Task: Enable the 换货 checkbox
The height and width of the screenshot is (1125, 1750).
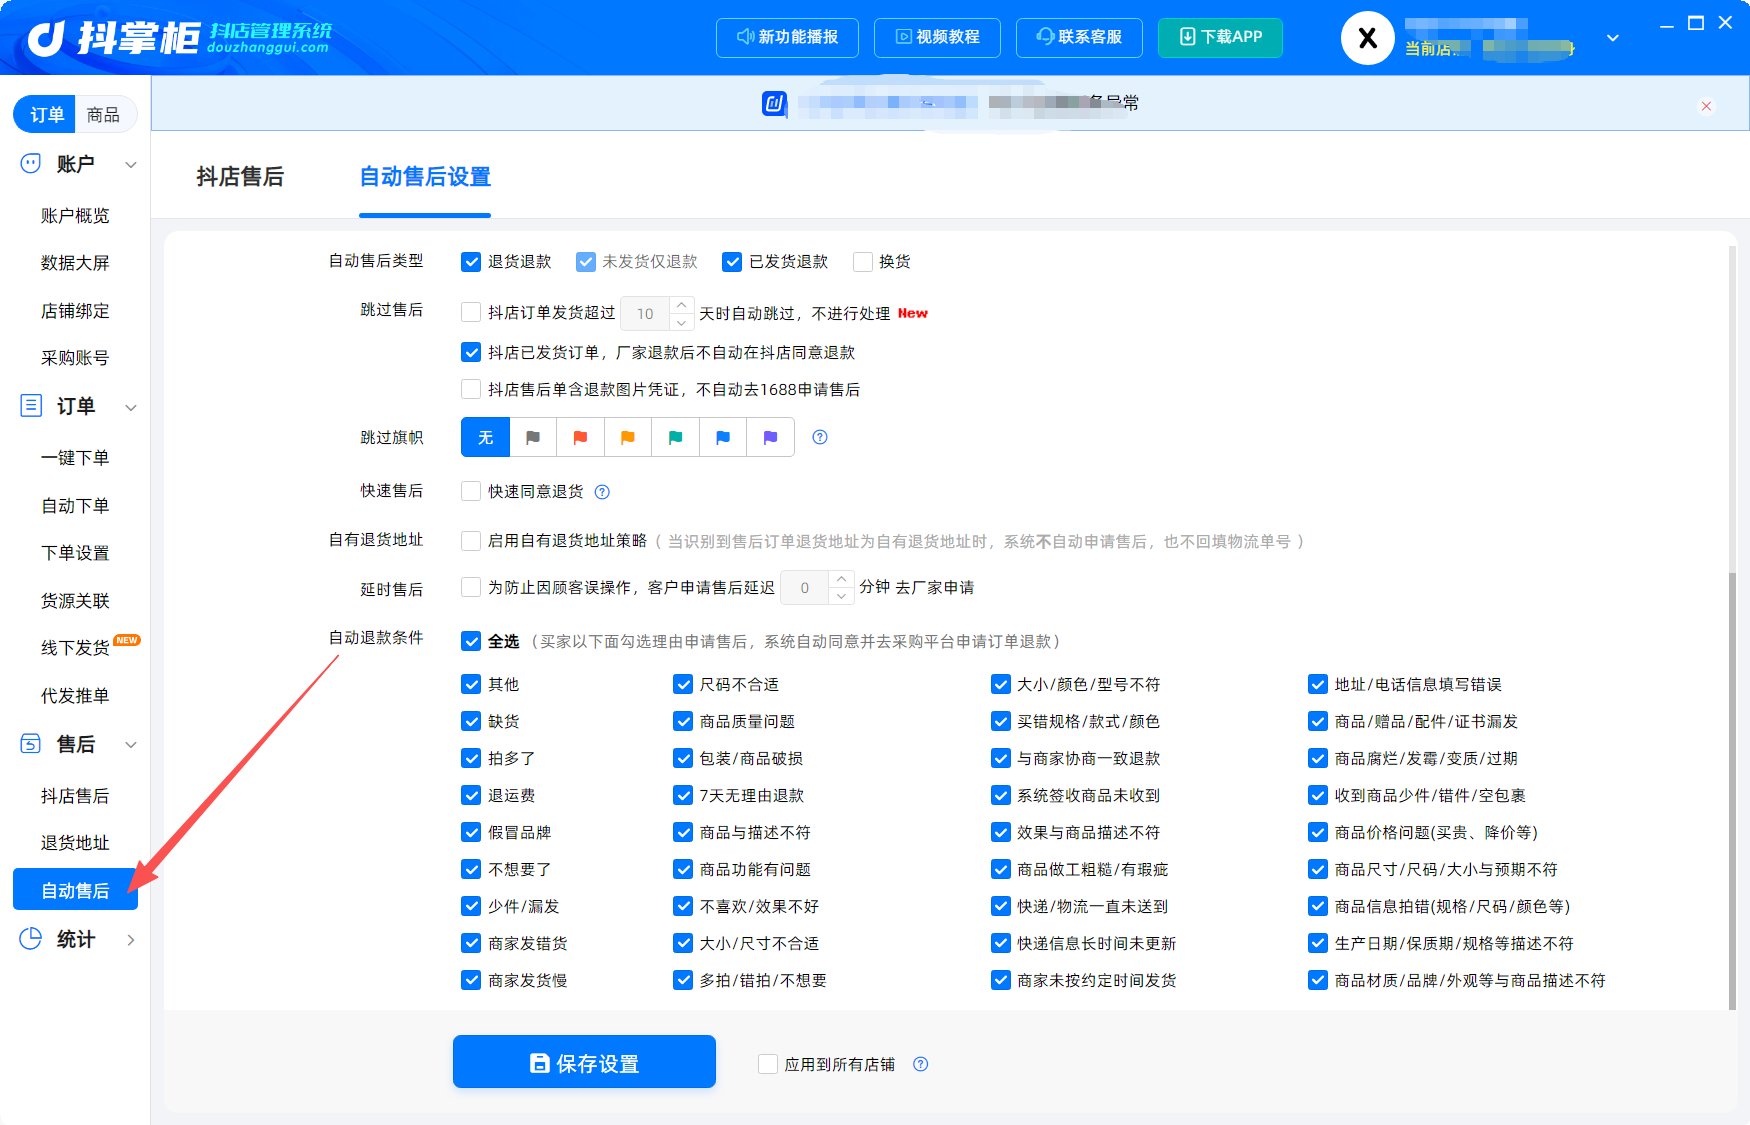Action: (x=863, y=262)
